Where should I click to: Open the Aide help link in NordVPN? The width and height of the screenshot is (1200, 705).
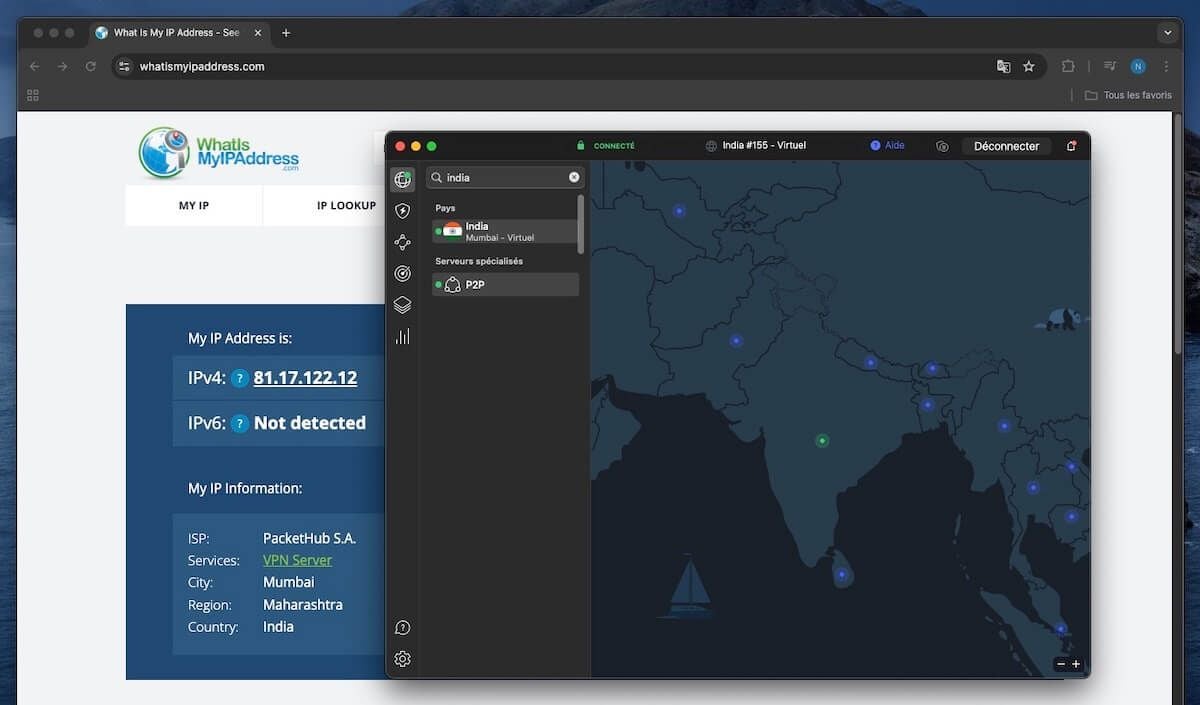point(888,146)
